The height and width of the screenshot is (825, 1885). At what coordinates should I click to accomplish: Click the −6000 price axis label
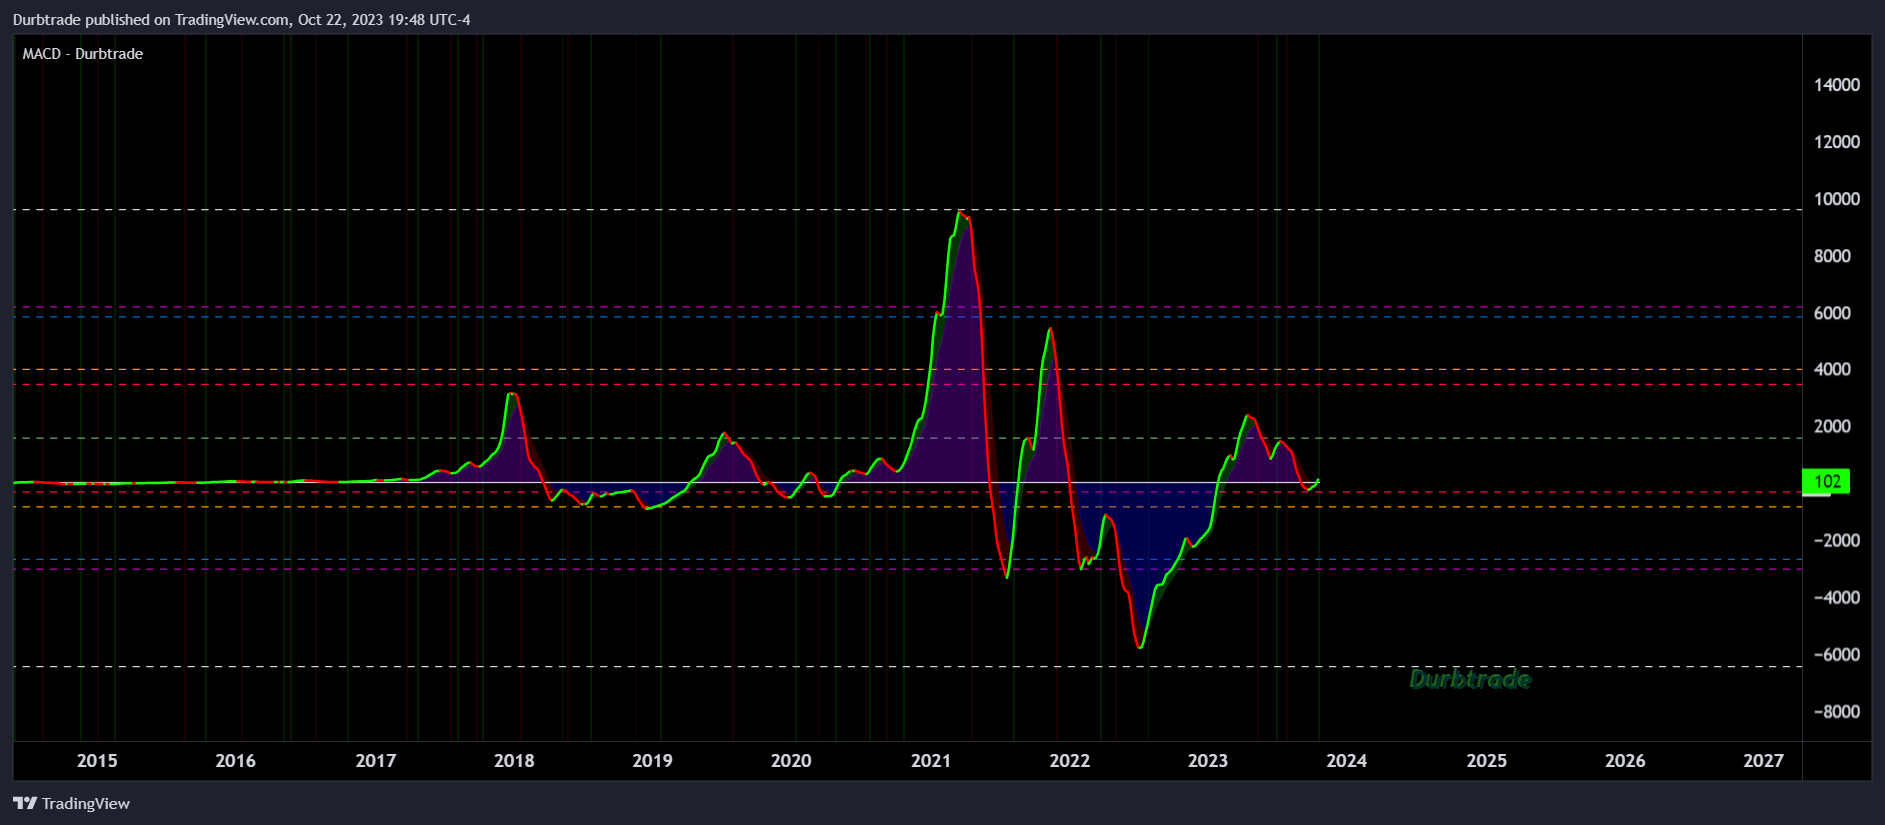pyautogui.click(x=1837, y=654)
